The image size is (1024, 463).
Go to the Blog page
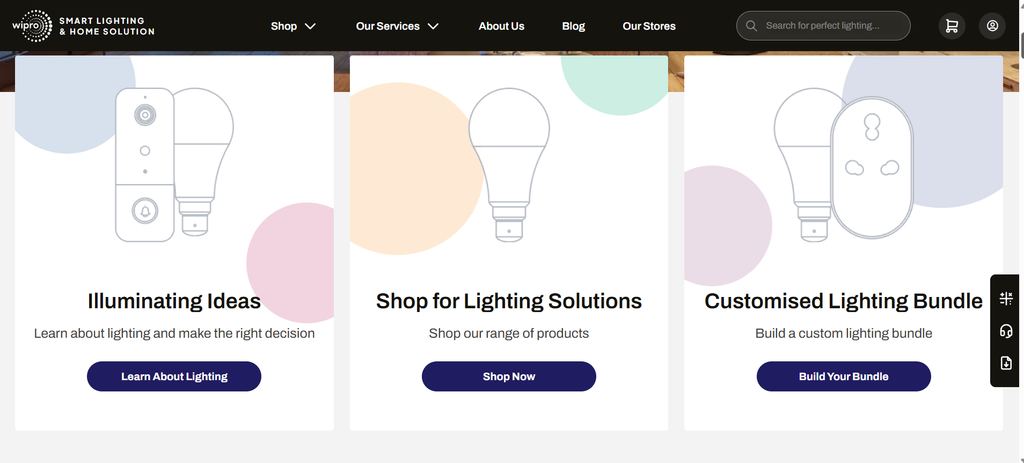573,26
